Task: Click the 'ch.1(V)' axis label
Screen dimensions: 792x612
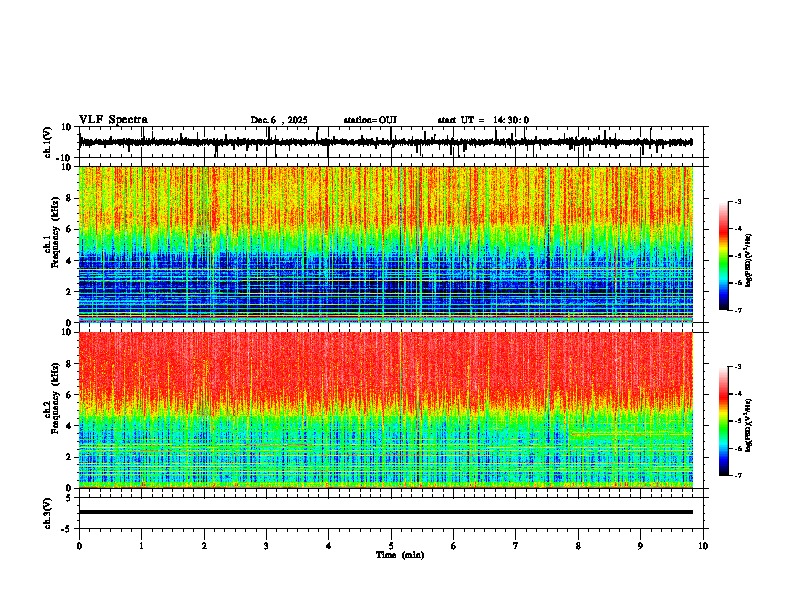Action: 47,142
